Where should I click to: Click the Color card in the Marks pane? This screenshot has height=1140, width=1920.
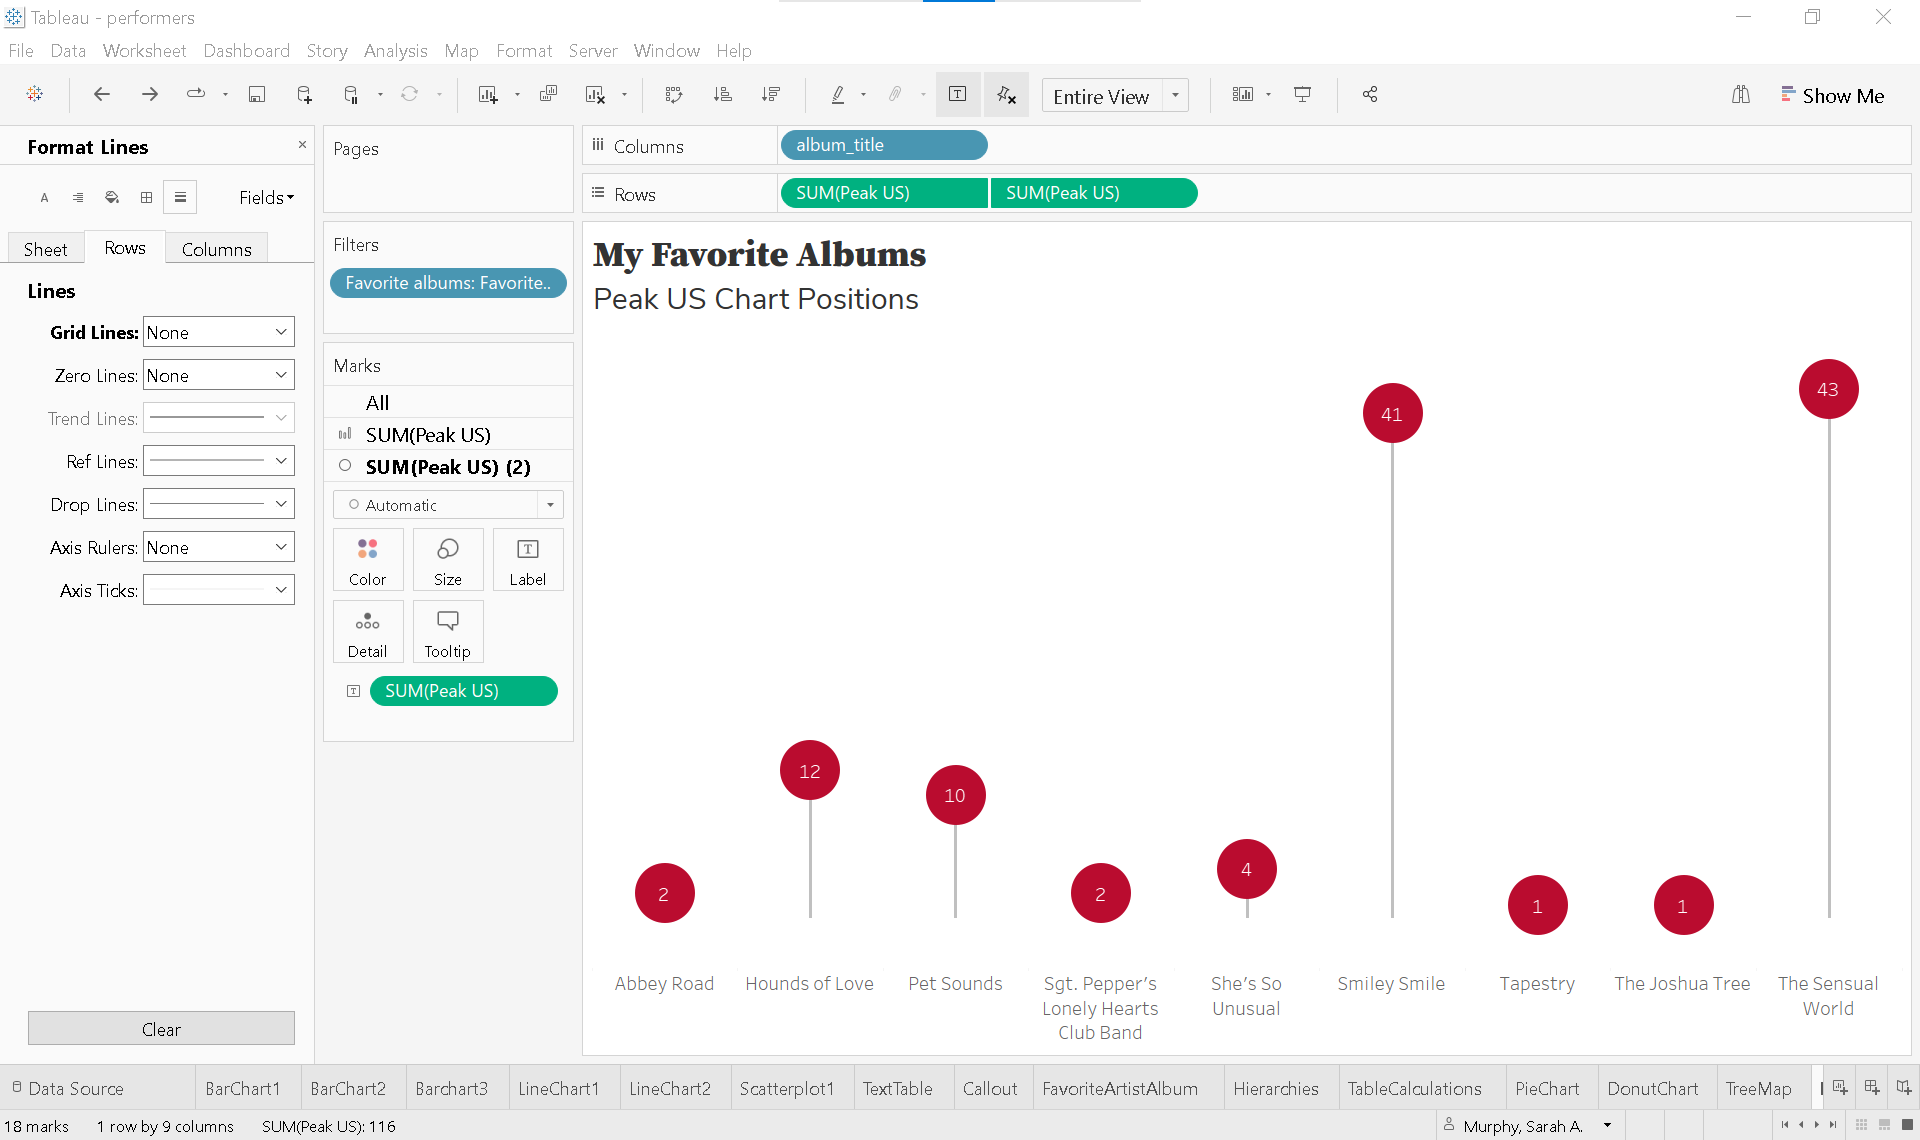[368, 559]
